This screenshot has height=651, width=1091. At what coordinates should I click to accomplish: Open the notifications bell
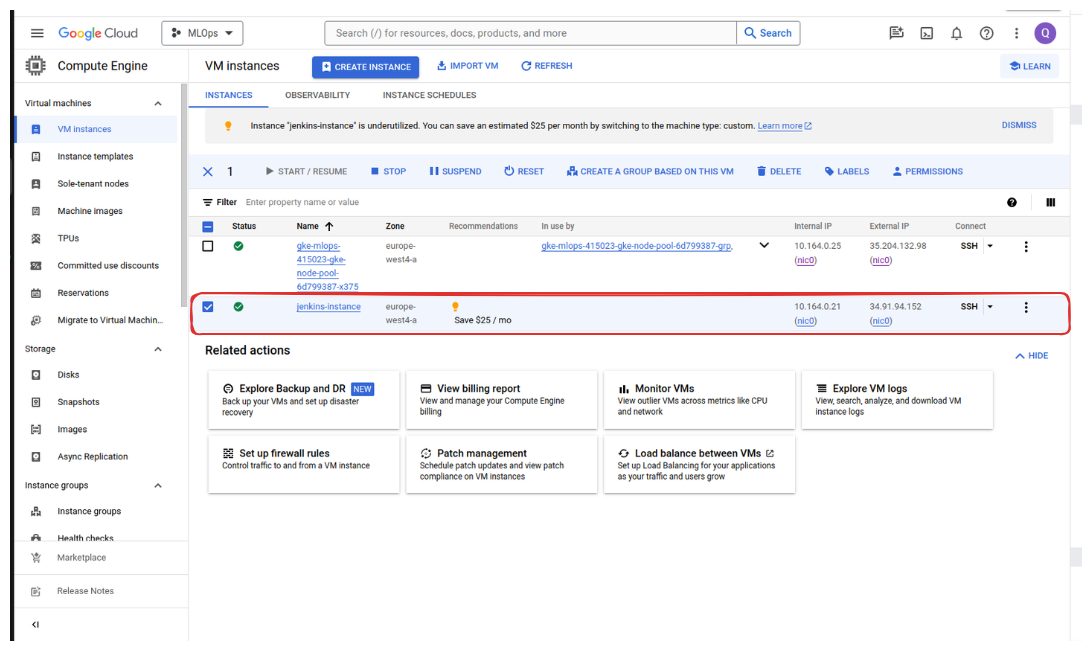tap(957, 33)
